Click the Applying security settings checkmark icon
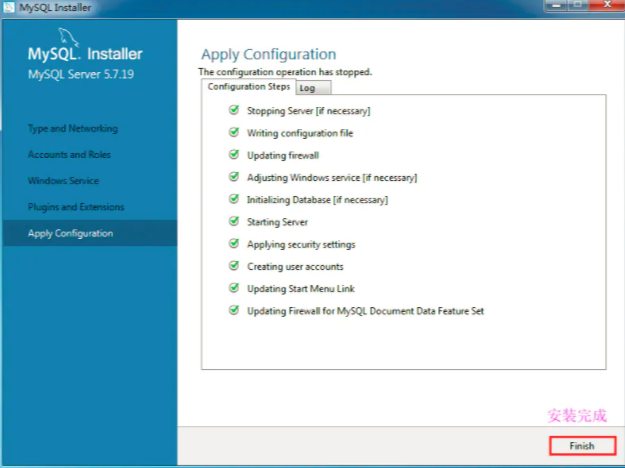625x468 pixels. pyautogui.click(x=234, y=244)
